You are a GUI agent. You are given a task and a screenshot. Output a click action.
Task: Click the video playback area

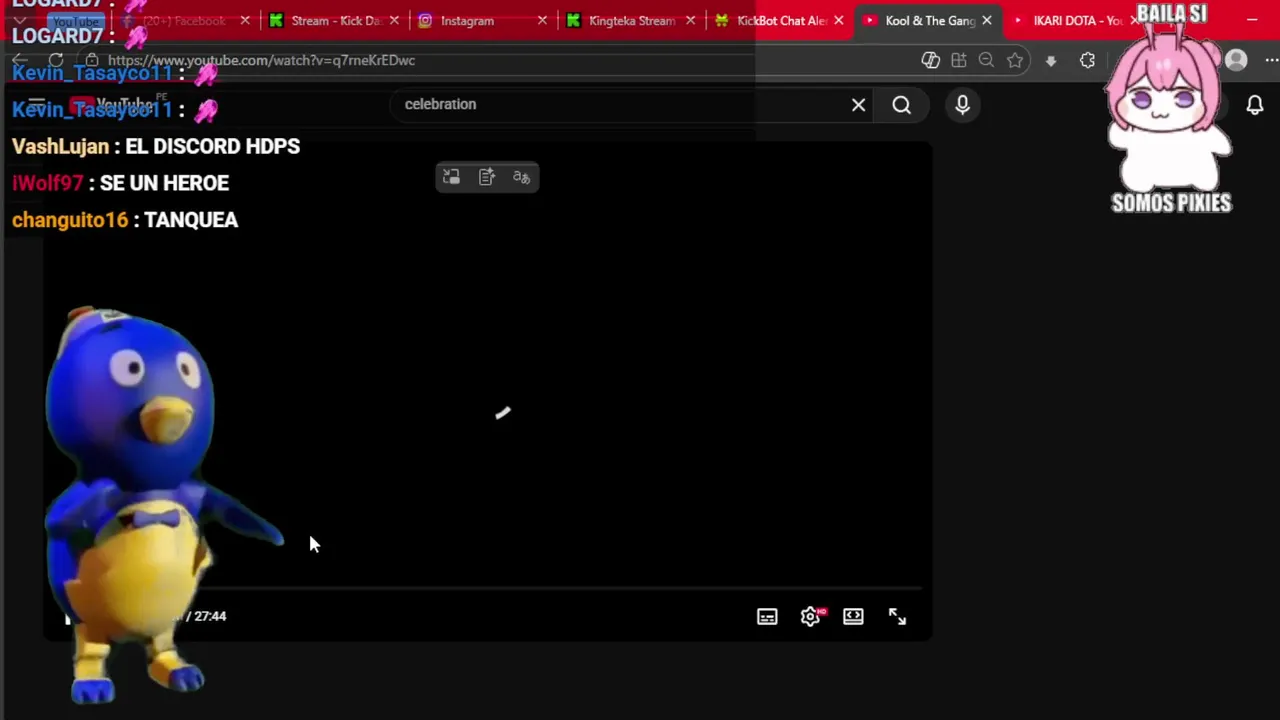[487, 390]
